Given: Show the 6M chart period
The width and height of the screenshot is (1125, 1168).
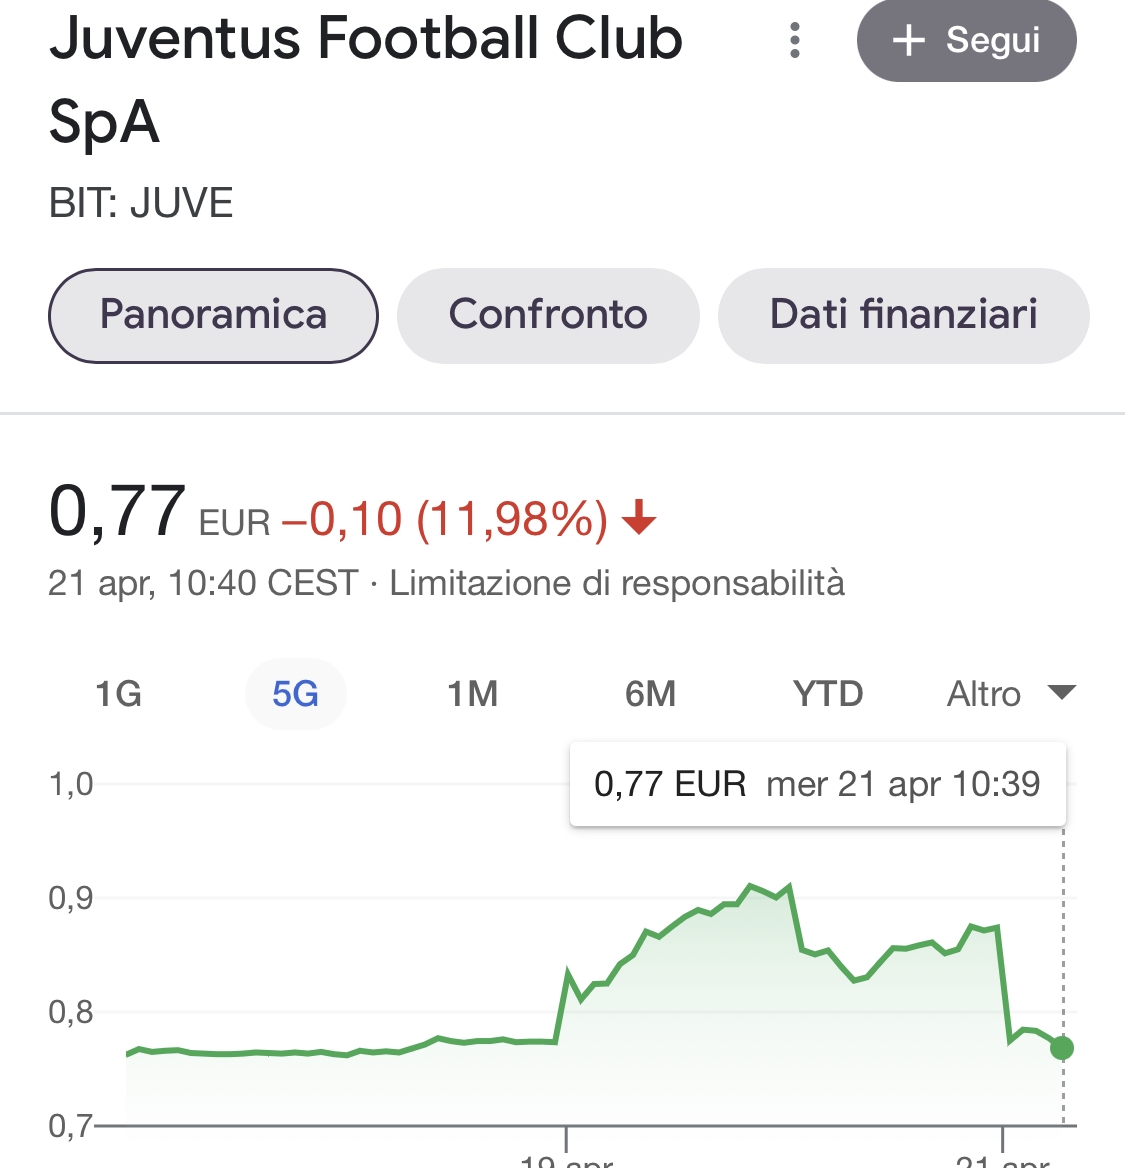Looking at the screenshot, I should pyautogui.click(x=650, y=694).
